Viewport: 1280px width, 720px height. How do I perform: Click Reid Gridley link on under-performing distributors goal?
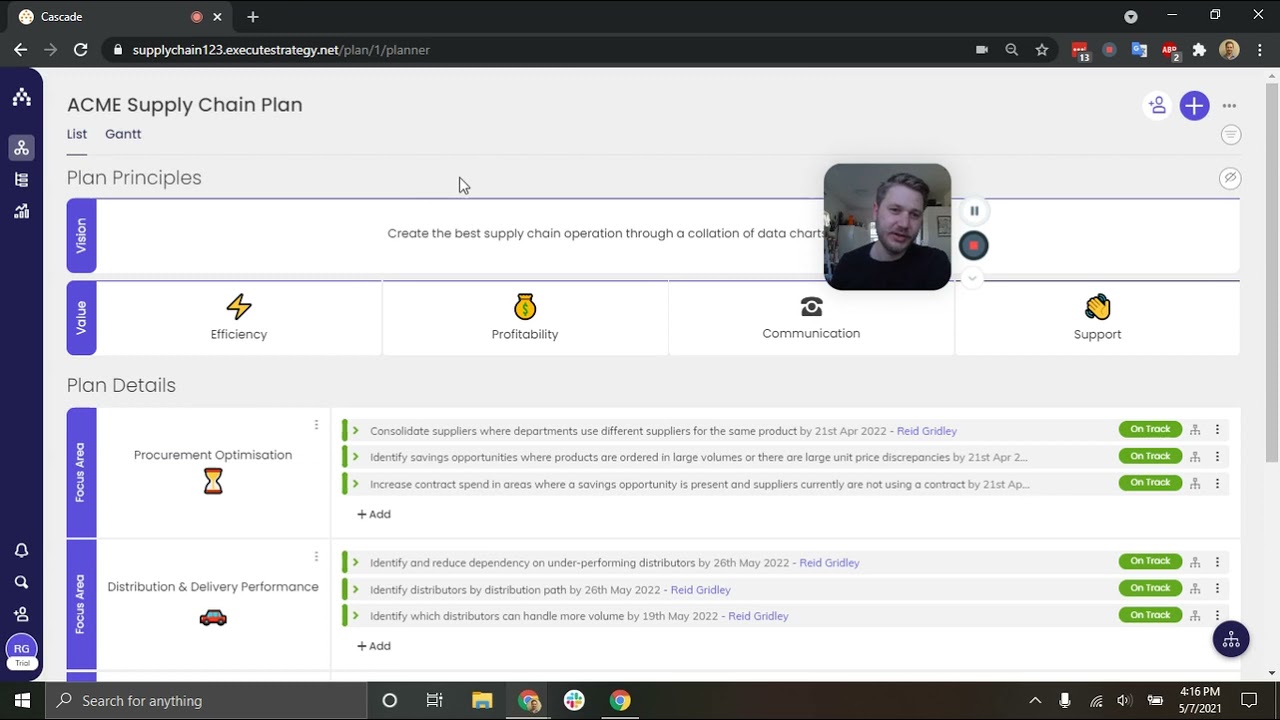pos(829,563)
